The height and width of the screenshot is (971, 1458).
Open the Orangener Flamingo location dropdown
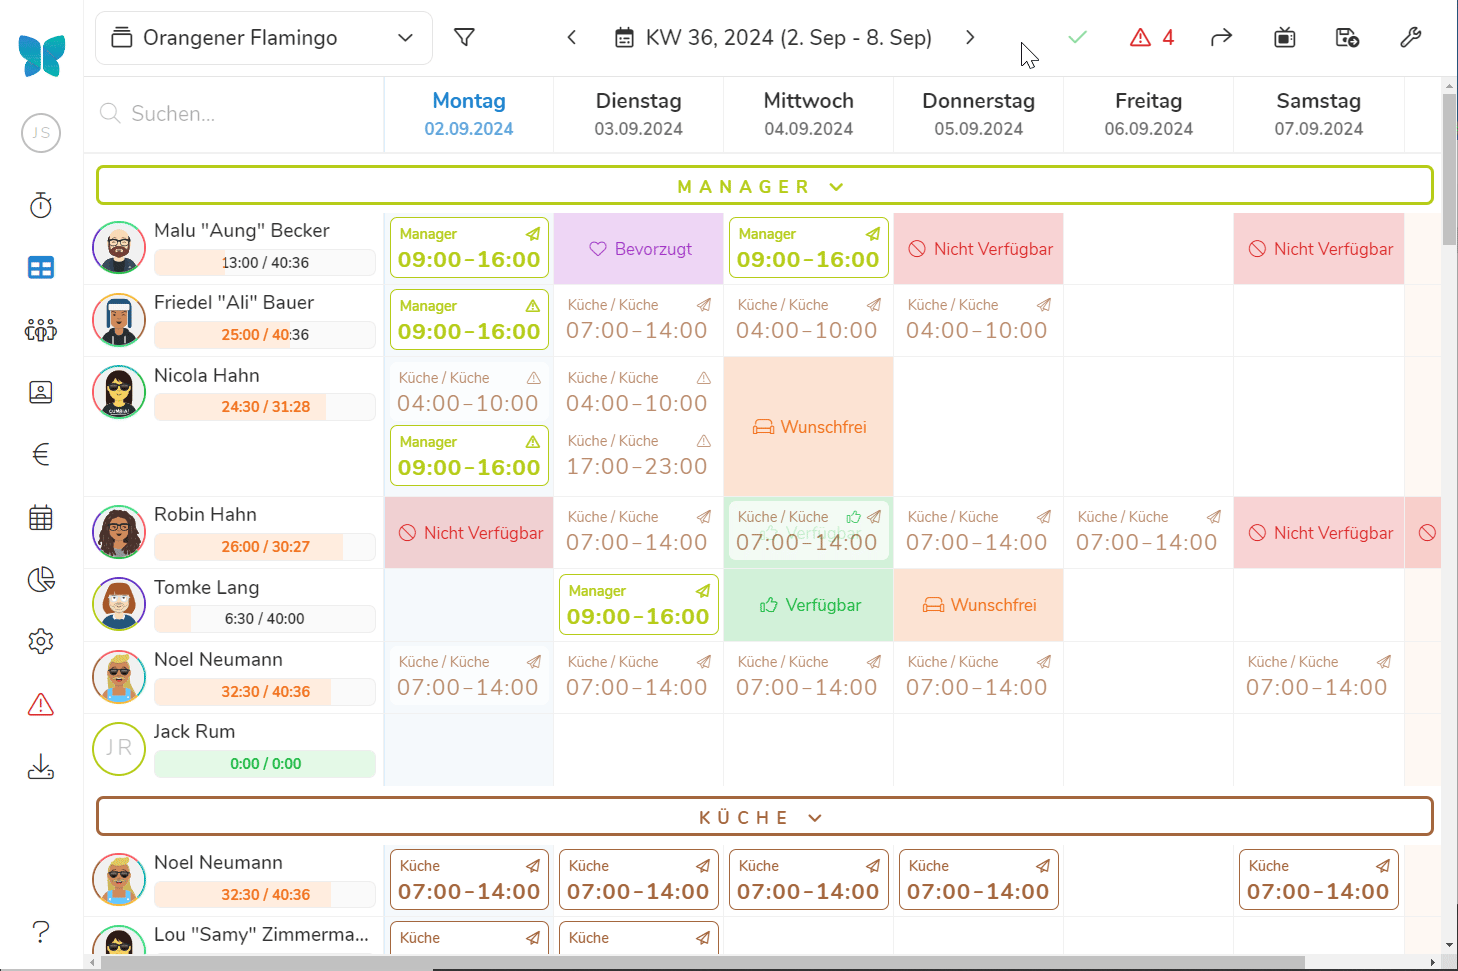[264, 38]
